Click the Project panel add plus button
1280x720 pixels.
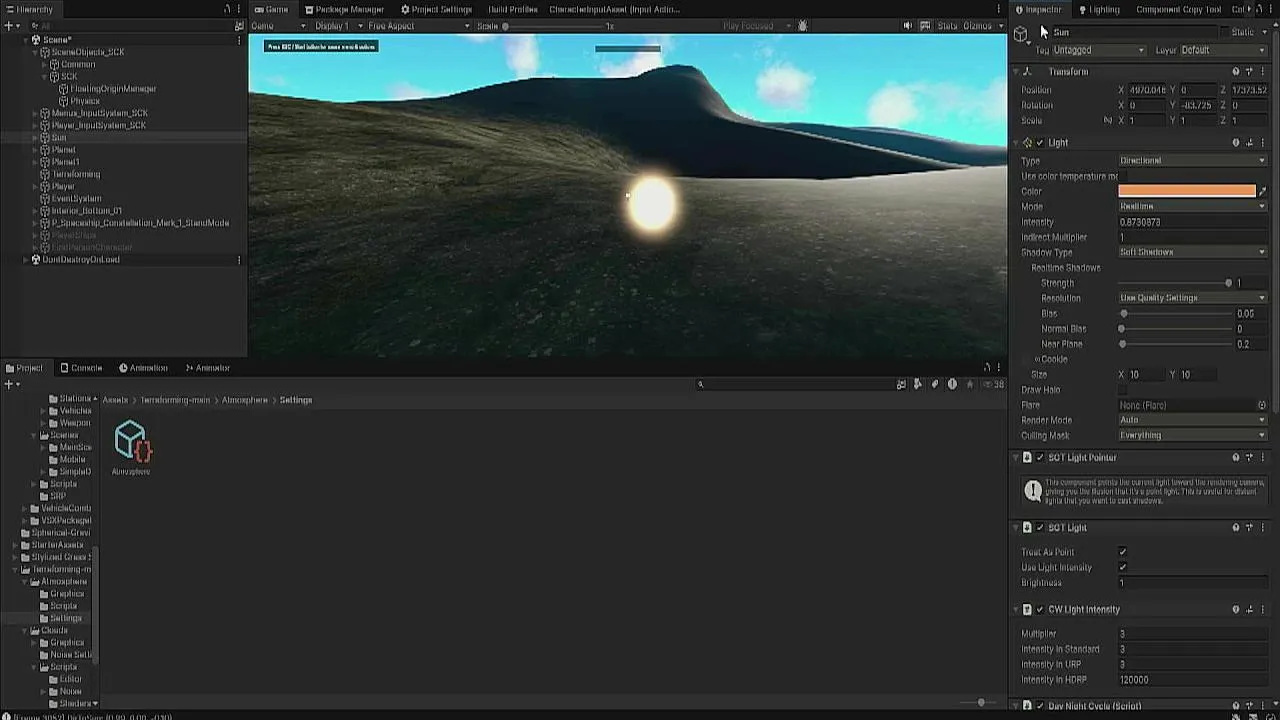coord(9,384)
